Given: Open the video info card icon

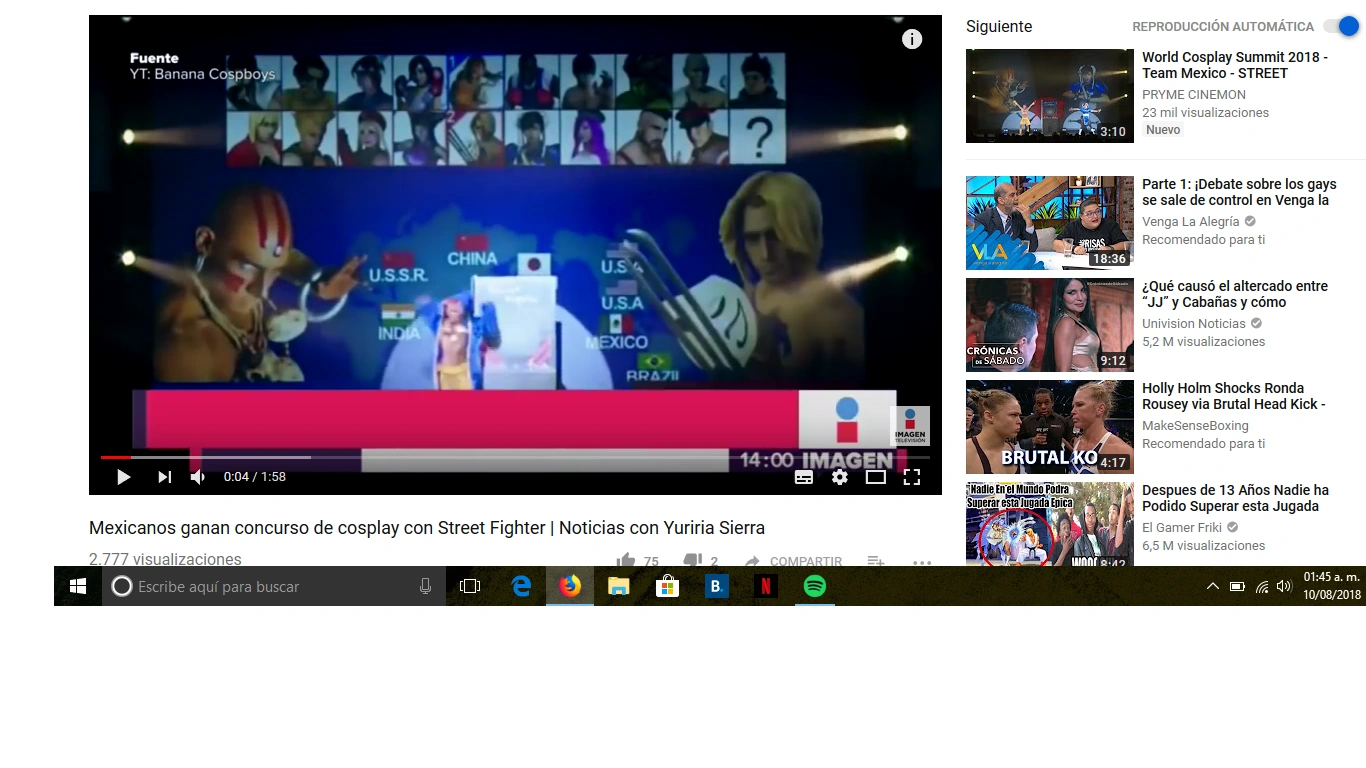Looking at the screenshot, I should click(x=912, y=39).
